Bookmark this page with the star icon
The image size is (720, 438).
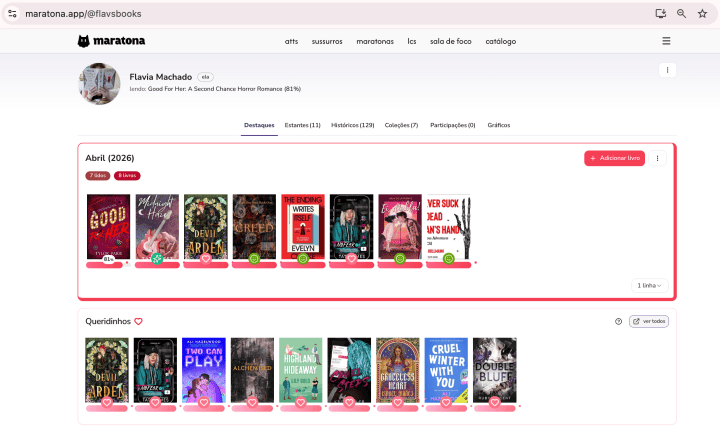click(702, 13)
